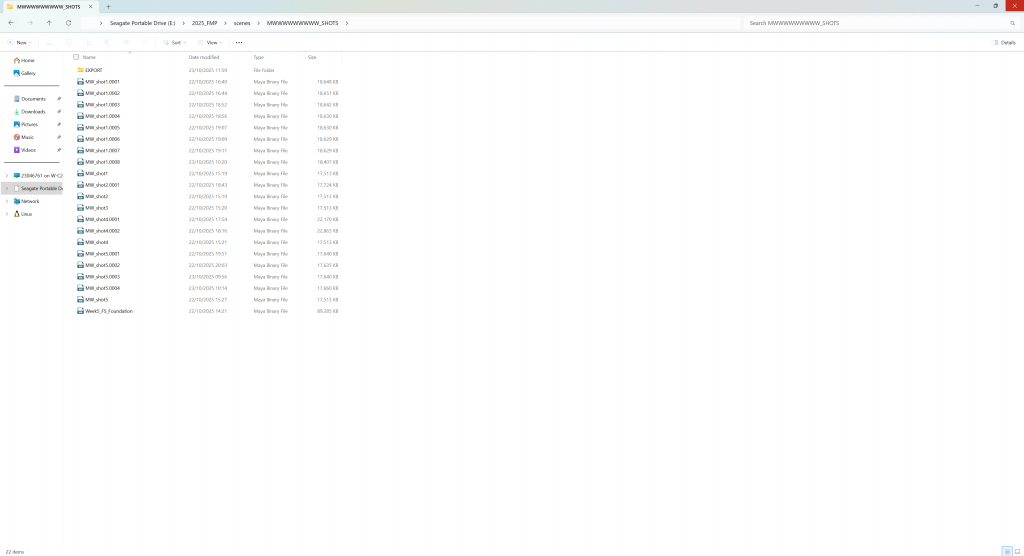This screenshot has width=1024, height=556.
Task: Sort files by Date modified column header
Action: 203,57
